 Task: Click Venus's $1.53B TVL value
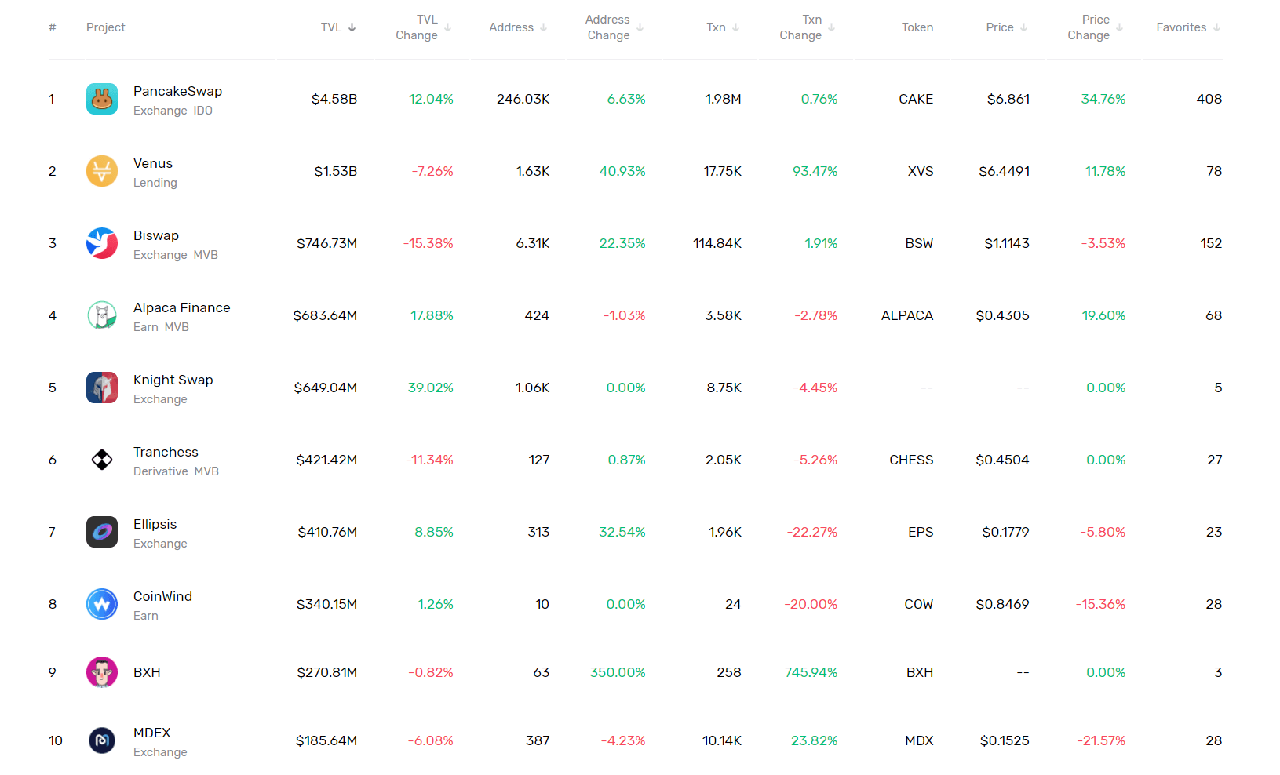click(335, 171)
